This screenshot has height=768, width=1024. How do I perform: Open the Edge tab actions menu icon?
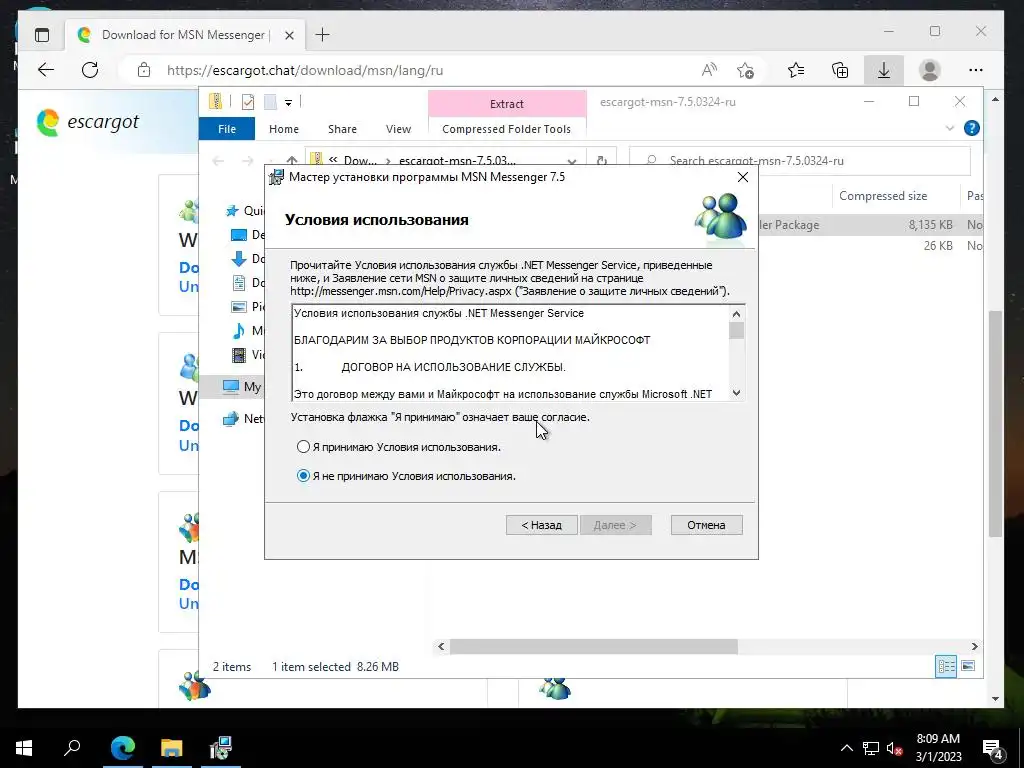click(x=42, y=35)
